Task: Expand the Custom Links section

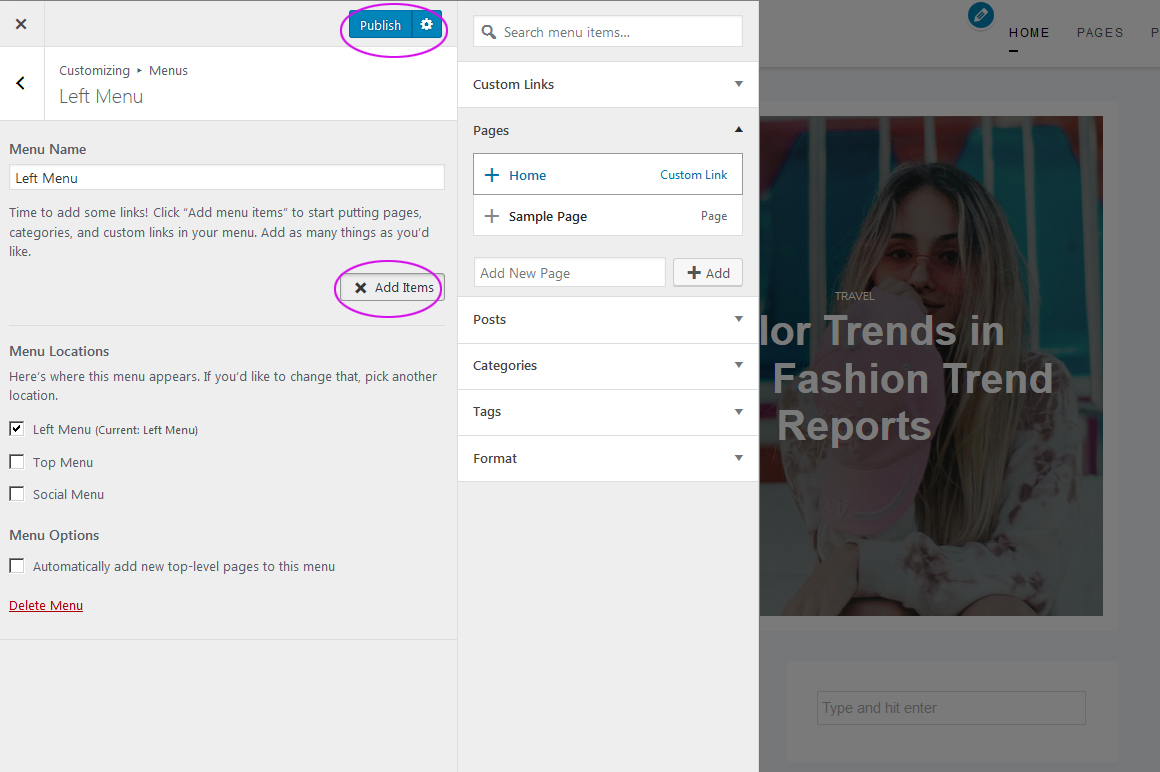Action: (x=607, y=84)
